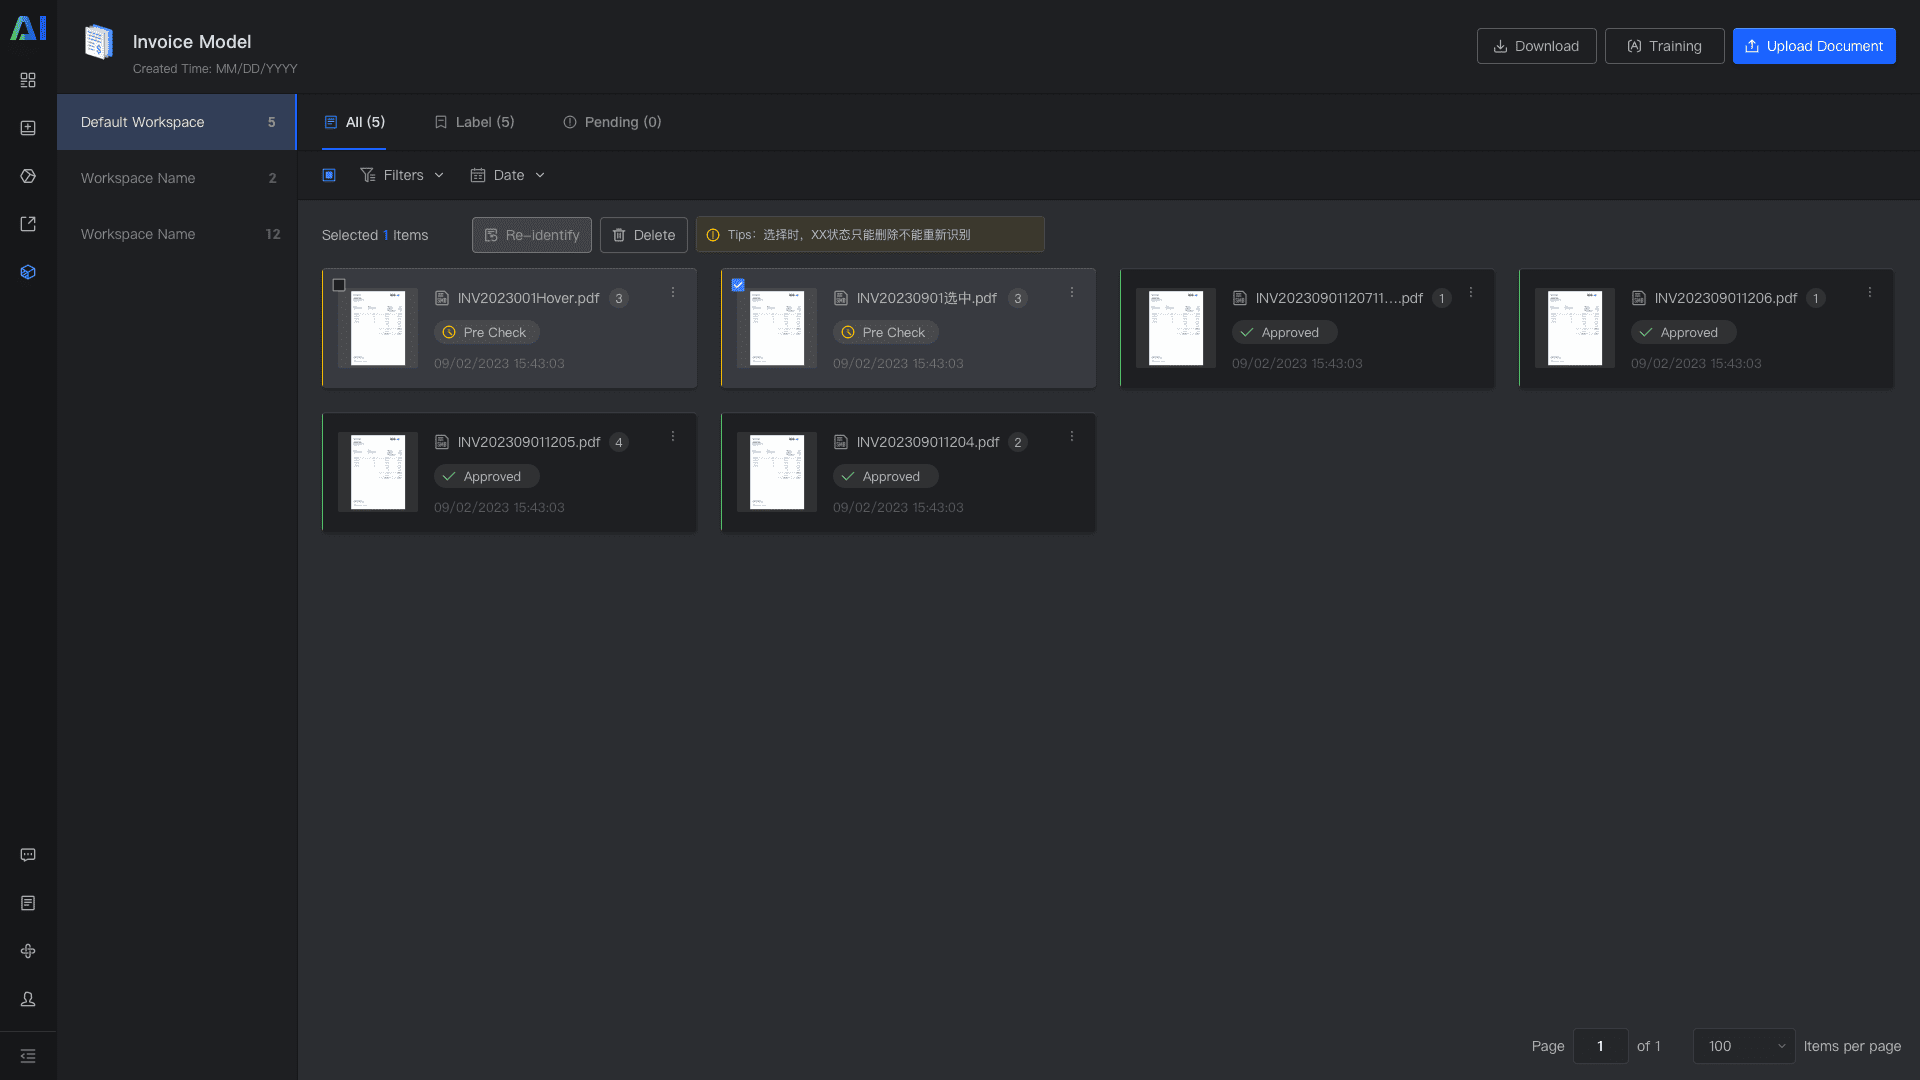This screenshot has height=1080, width=1920.
Task: Click the chat message icon in sidebar
Action: click(28, 855)
